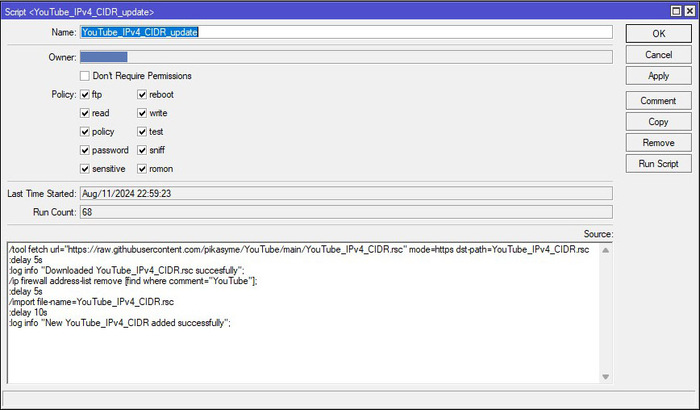
Task: Close the script window
Action: (x=690, y=11)
